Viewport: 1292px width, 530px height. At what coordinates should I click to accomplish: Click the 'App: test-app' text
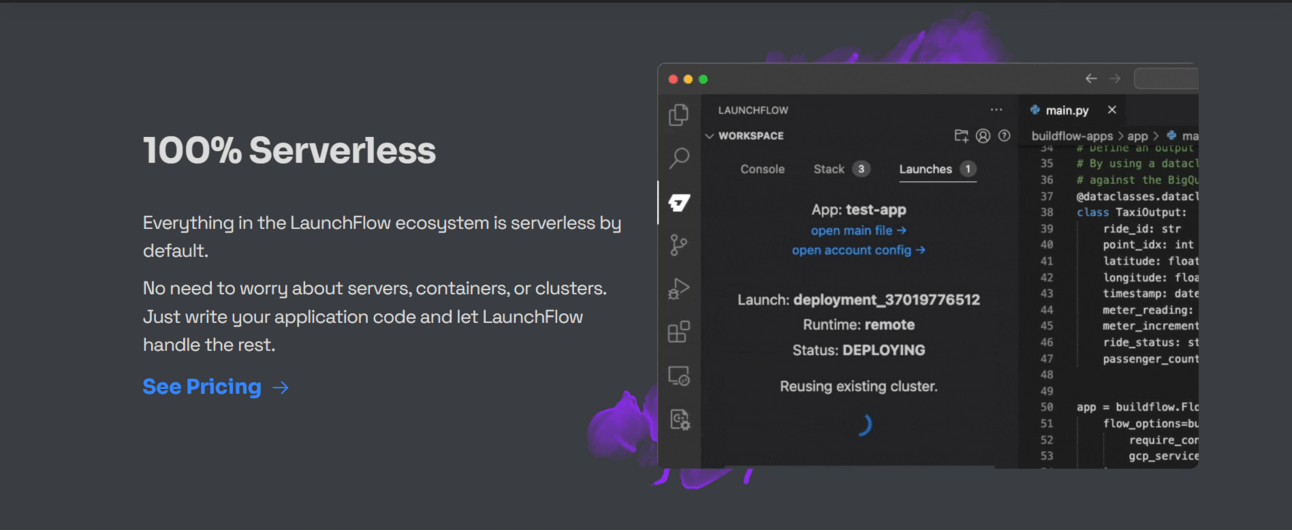click(859, 210)
